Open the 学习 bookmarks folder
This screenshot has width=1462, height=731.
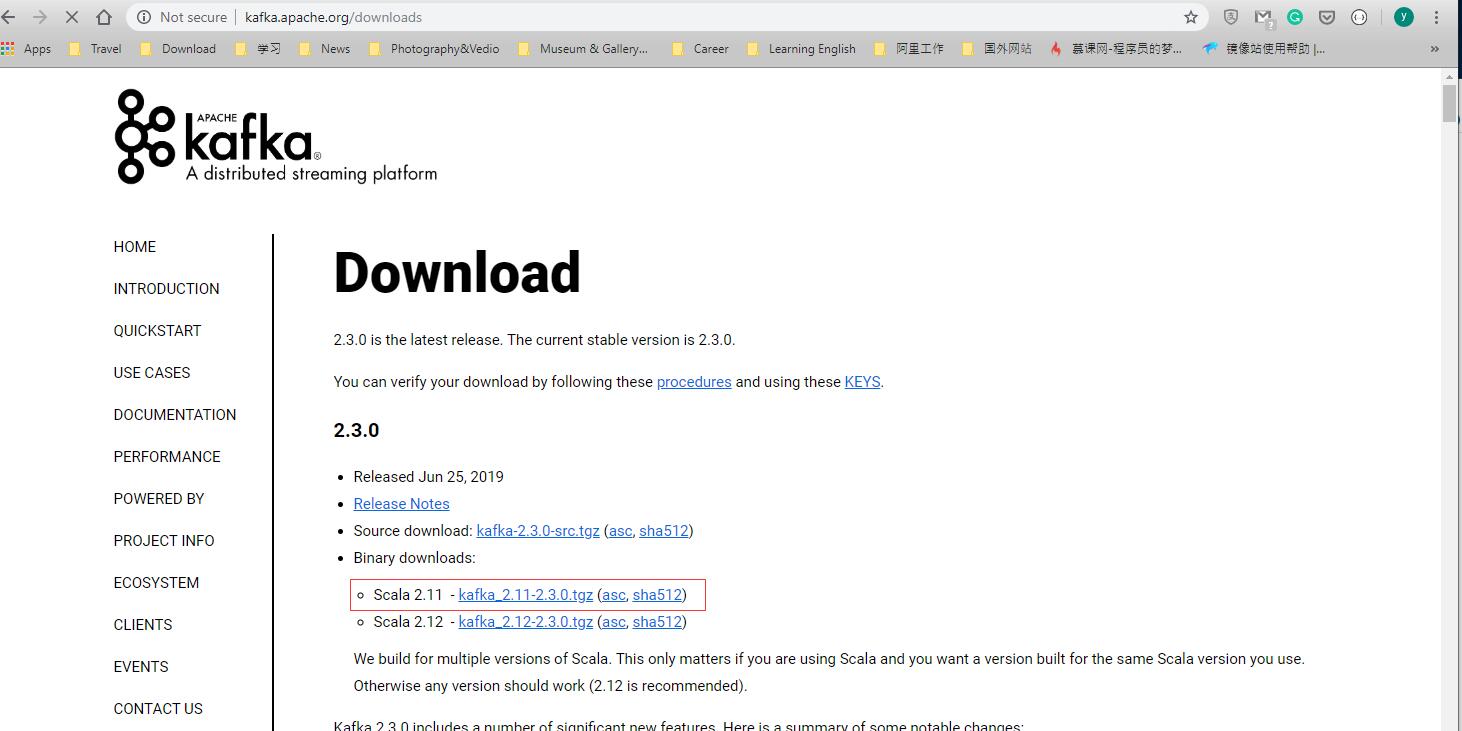[258, 48]
